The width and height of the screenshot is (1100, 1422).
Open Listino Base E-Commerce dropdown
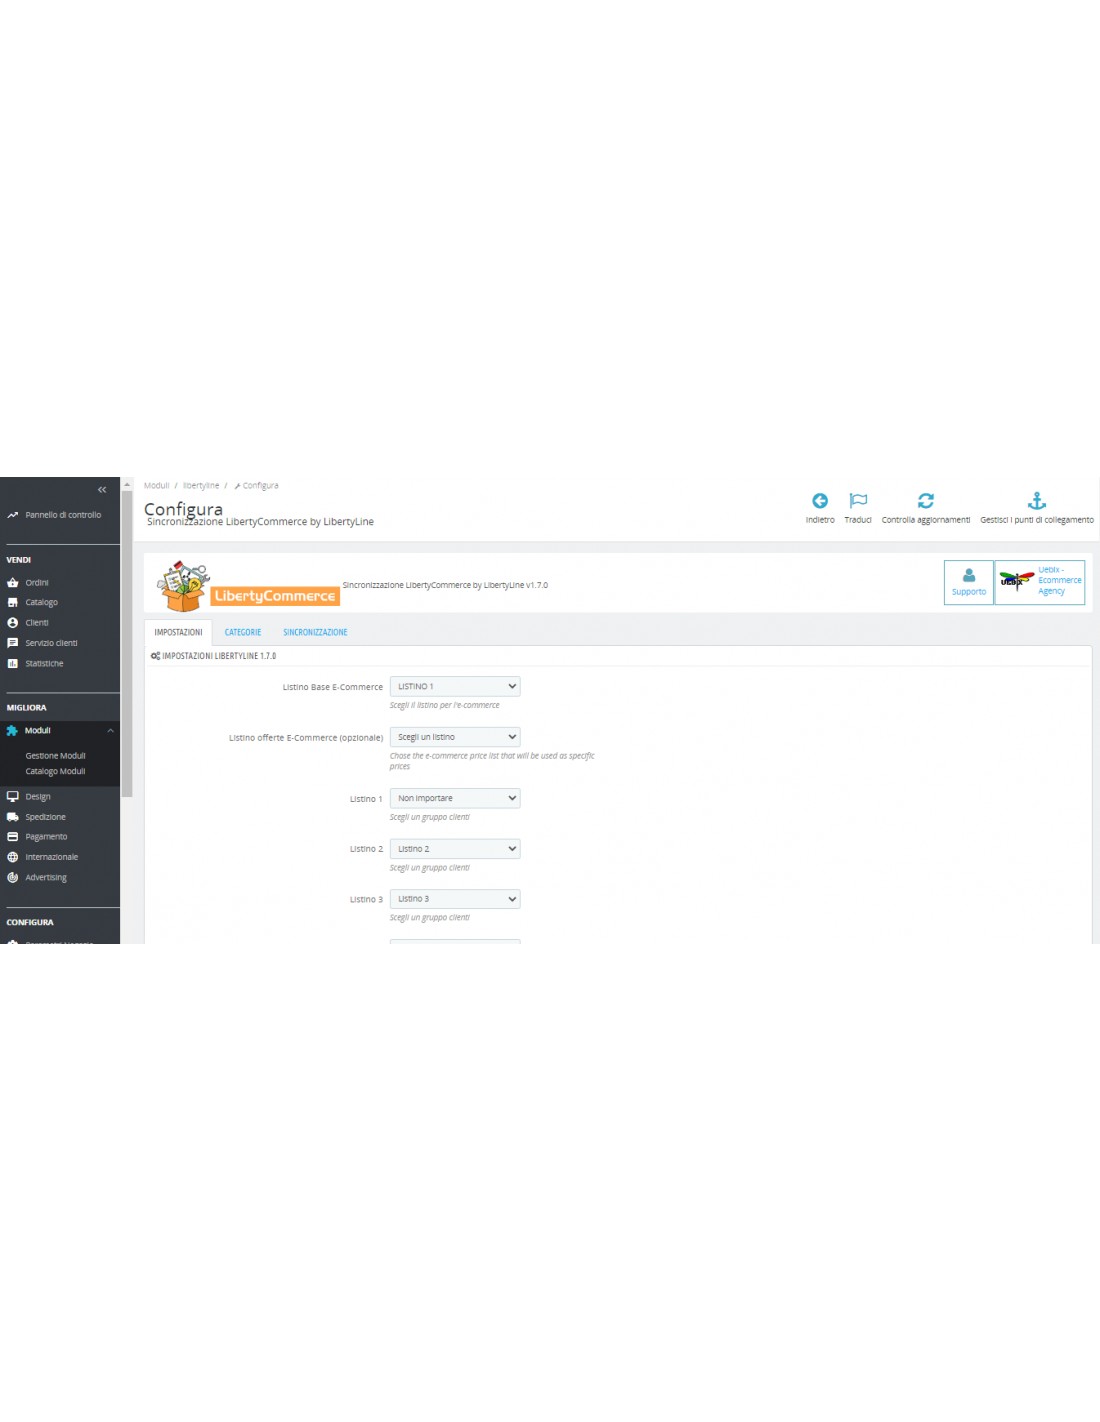click(455, 687)
